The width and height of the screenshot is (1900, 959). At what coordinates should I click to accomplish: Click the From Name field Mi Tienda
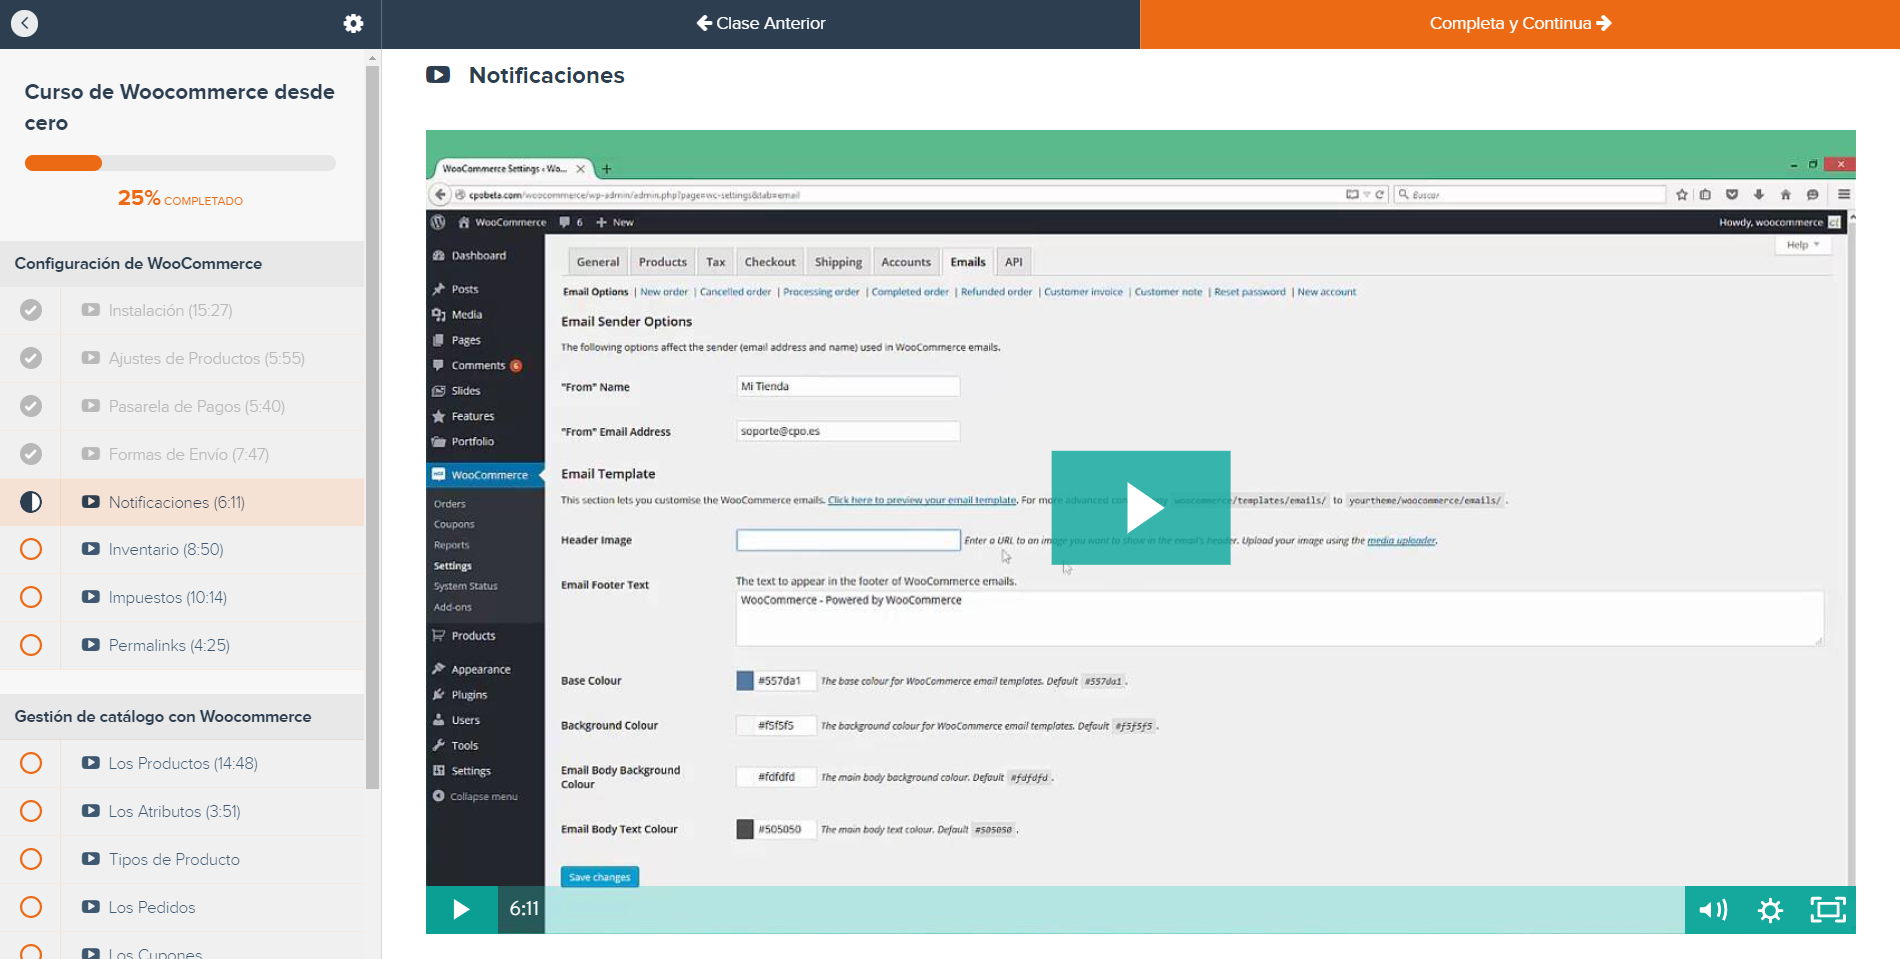pos(848,386)
